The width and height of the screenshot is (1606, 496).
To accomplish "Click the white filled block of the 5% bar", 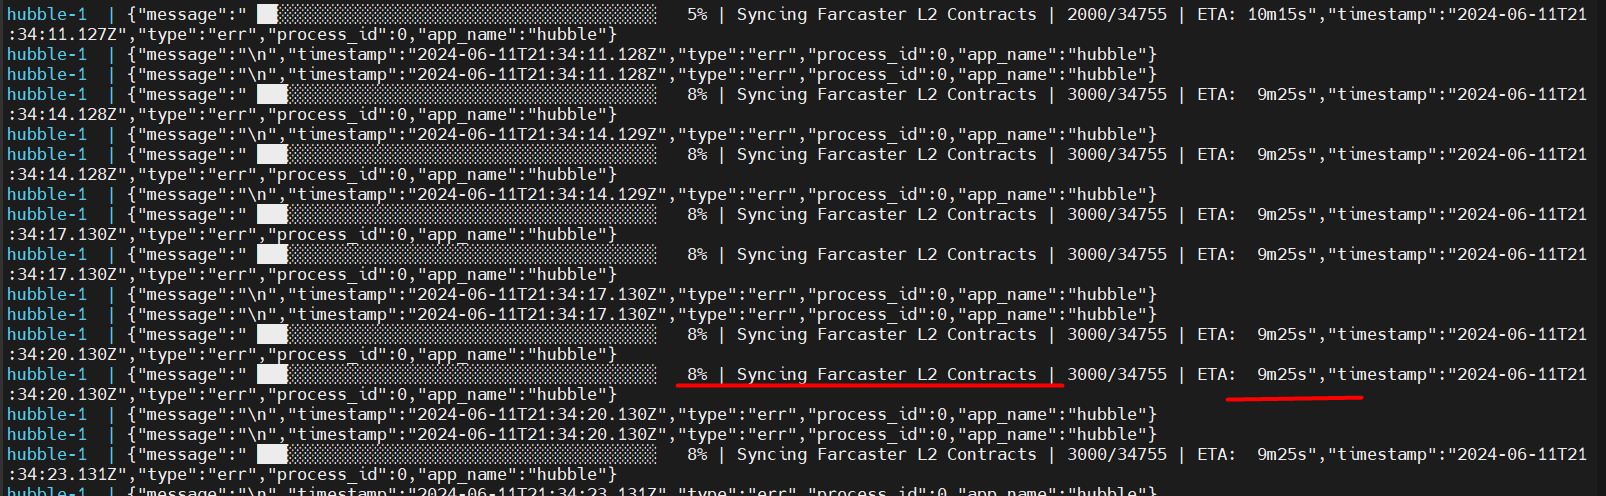I will [267, 15].
